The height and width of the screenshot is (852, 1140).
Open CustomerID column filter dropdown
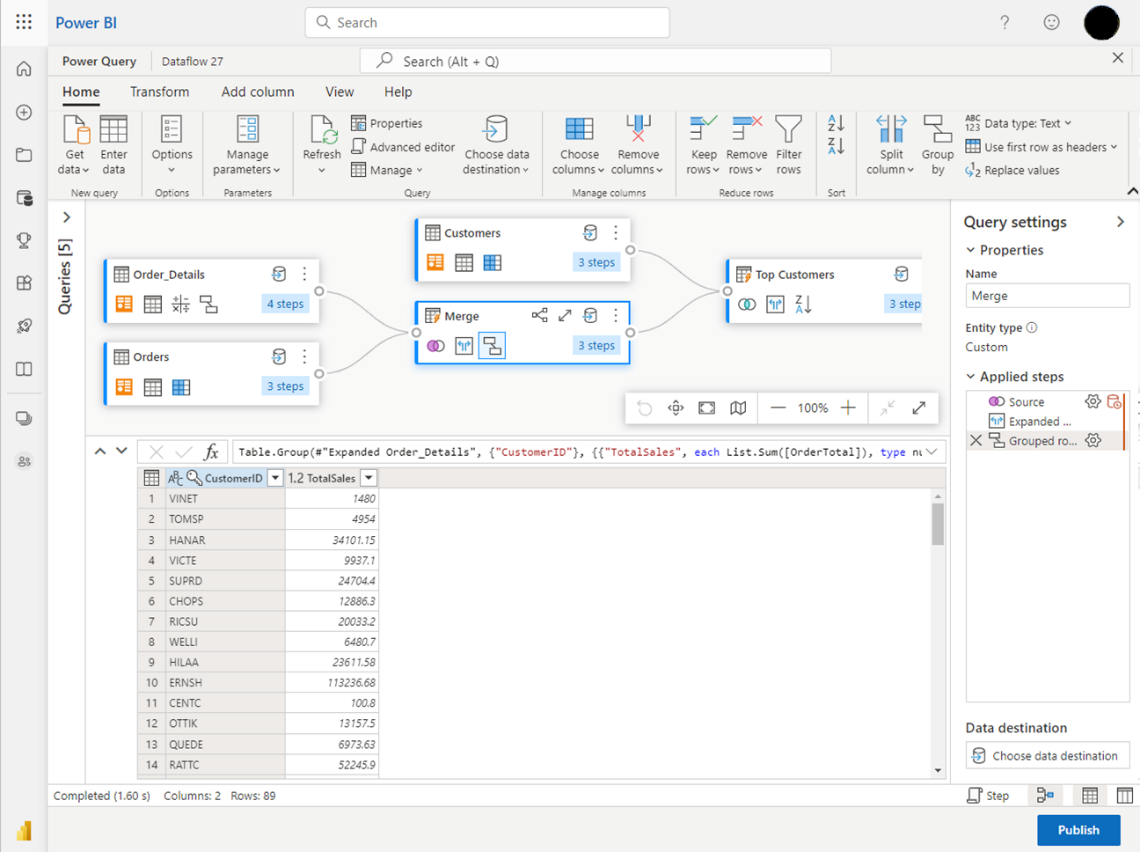pyautogui.click(x=275, y=478)
